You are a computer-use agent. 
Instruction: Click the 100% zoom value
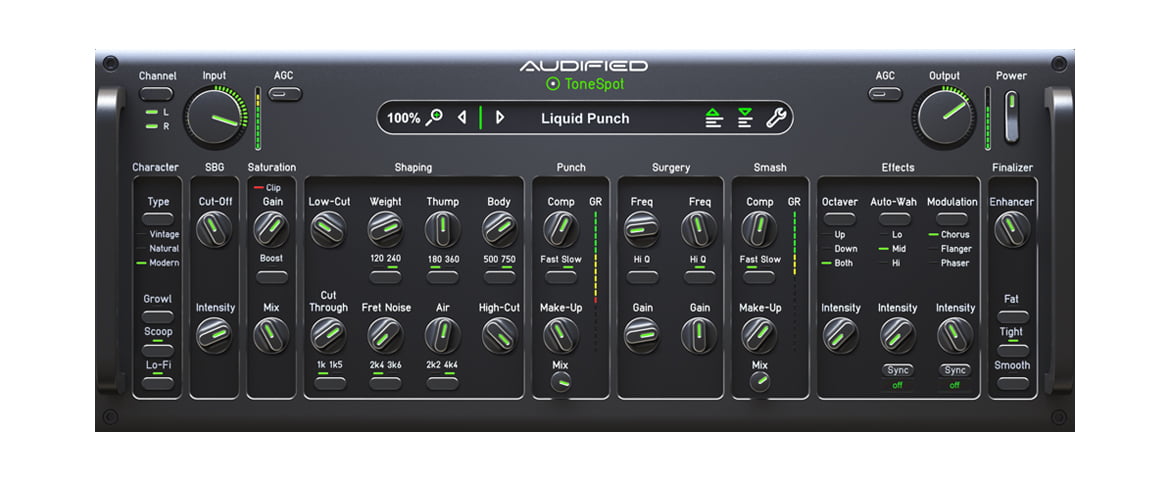point(403,118)
